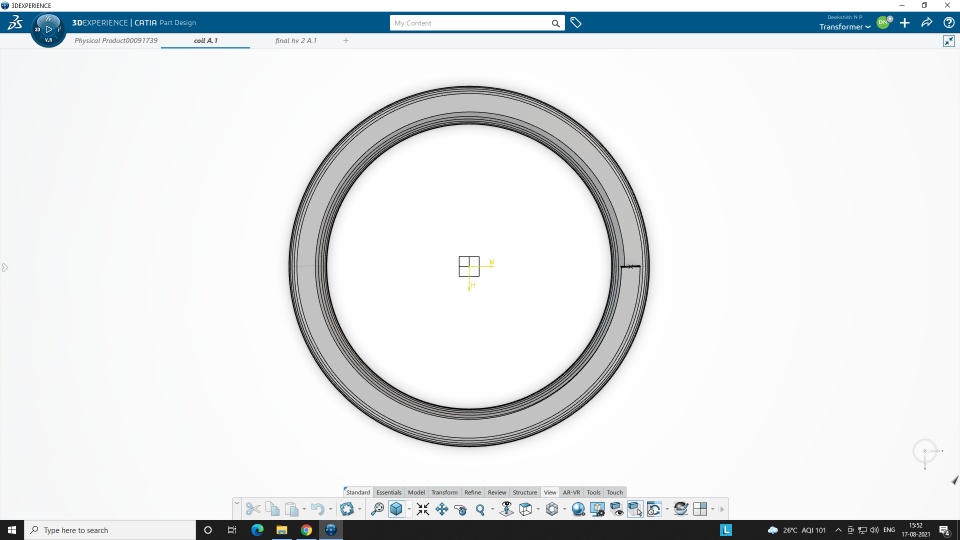960x540 pixels.
Task: Open the wireframe box views dropdown arrow
Action: (x=538, y=509)
